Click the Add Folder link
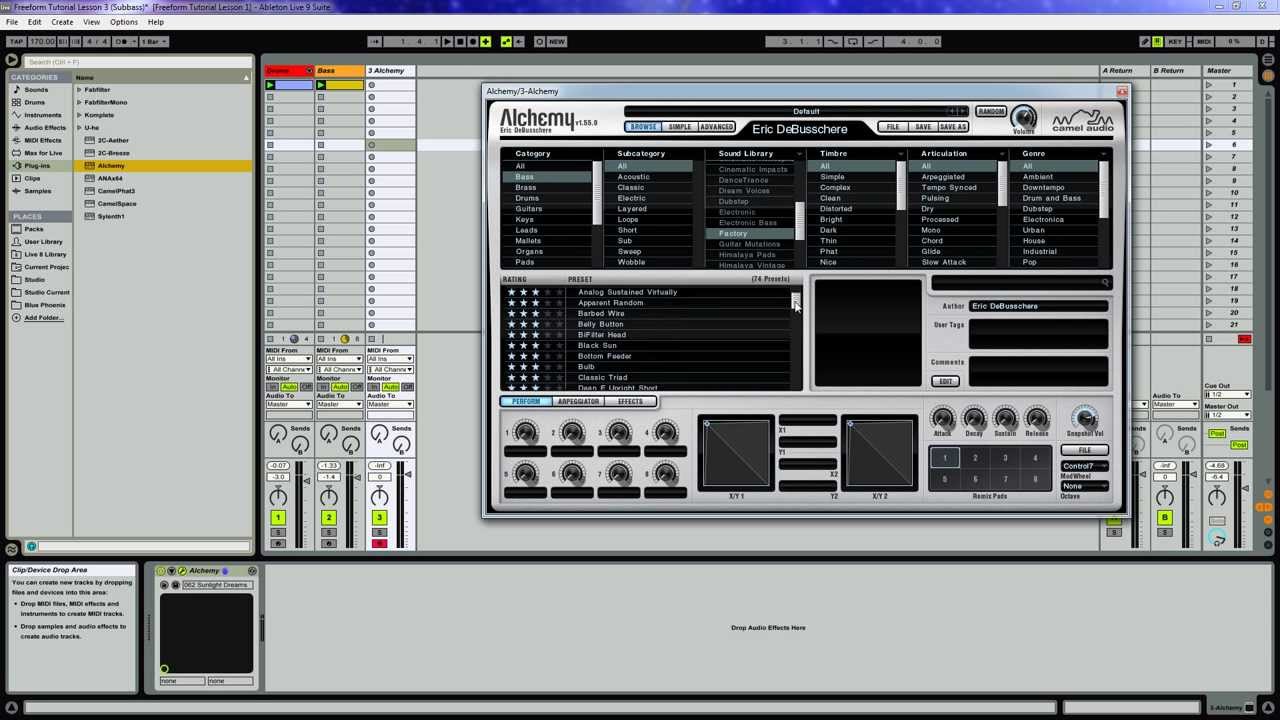Image resolution: width=1280 pixels, height=720 pixels. point(43,318)
